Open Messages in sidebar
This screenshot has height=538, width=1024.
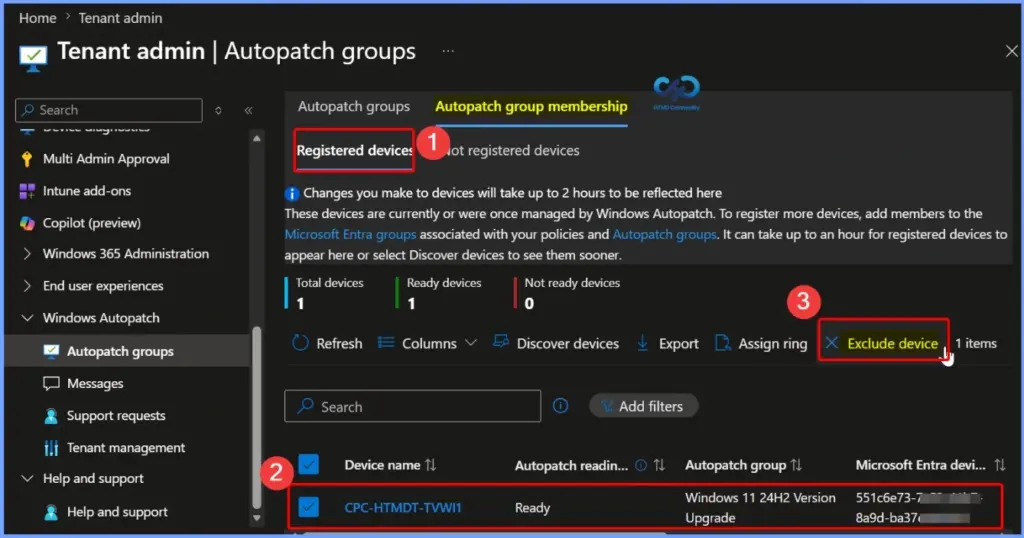tap(95, 383)
